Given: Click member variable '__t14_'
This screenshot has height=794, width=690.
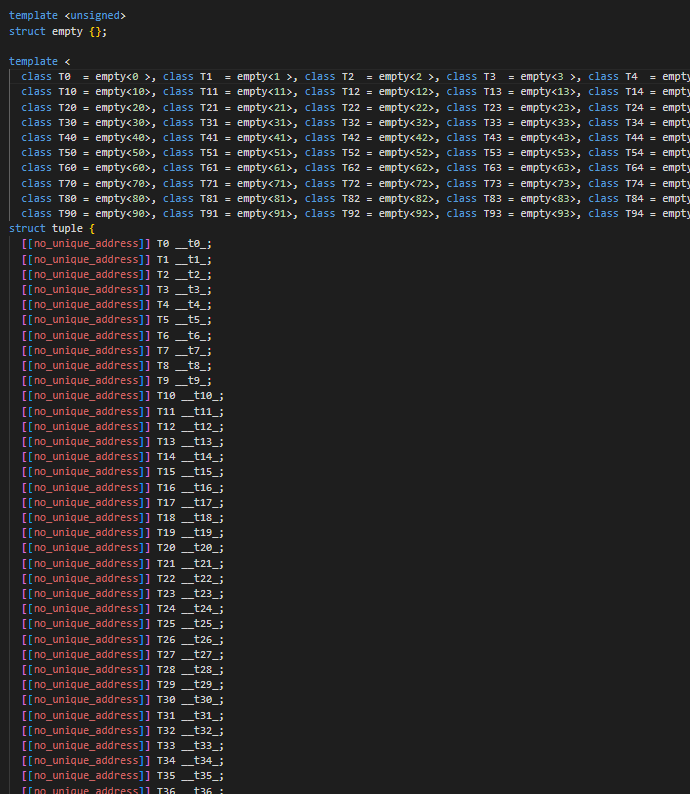Looking at the screenshot, I should pyautogui.click(x=200, y=456).
